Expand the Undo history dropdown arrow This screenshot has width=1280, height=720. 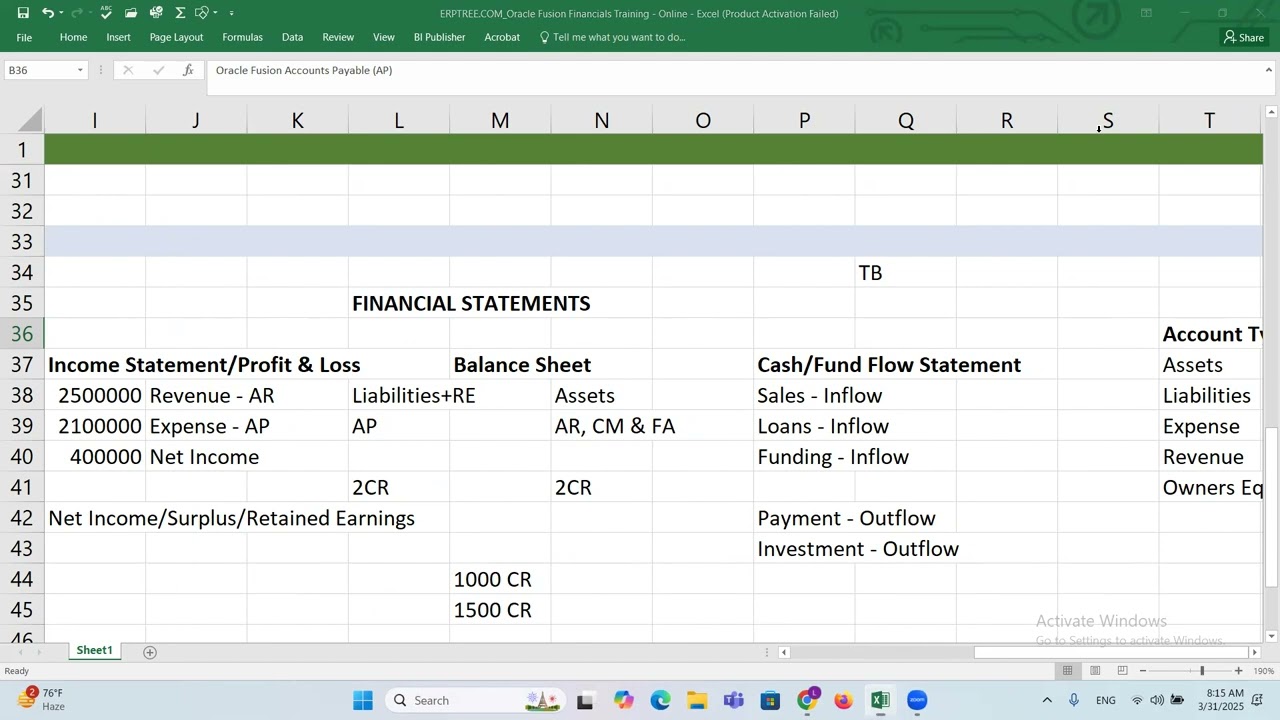[x=61, y=13]
